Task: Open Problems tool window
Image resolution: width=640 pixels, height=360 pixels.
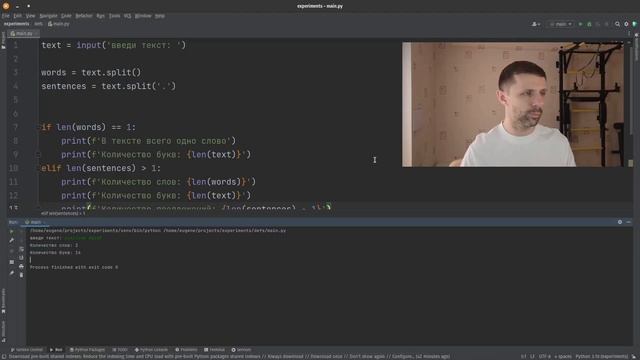Action: point(186,350)
